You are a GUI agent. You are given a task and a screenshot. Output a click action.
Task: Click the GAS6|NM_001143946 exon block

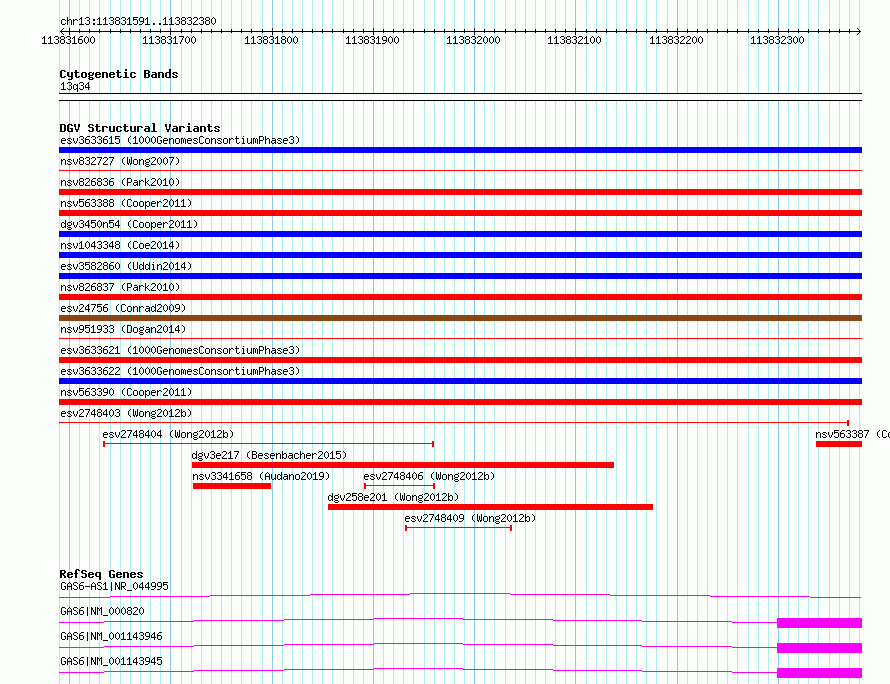(820, 648)
